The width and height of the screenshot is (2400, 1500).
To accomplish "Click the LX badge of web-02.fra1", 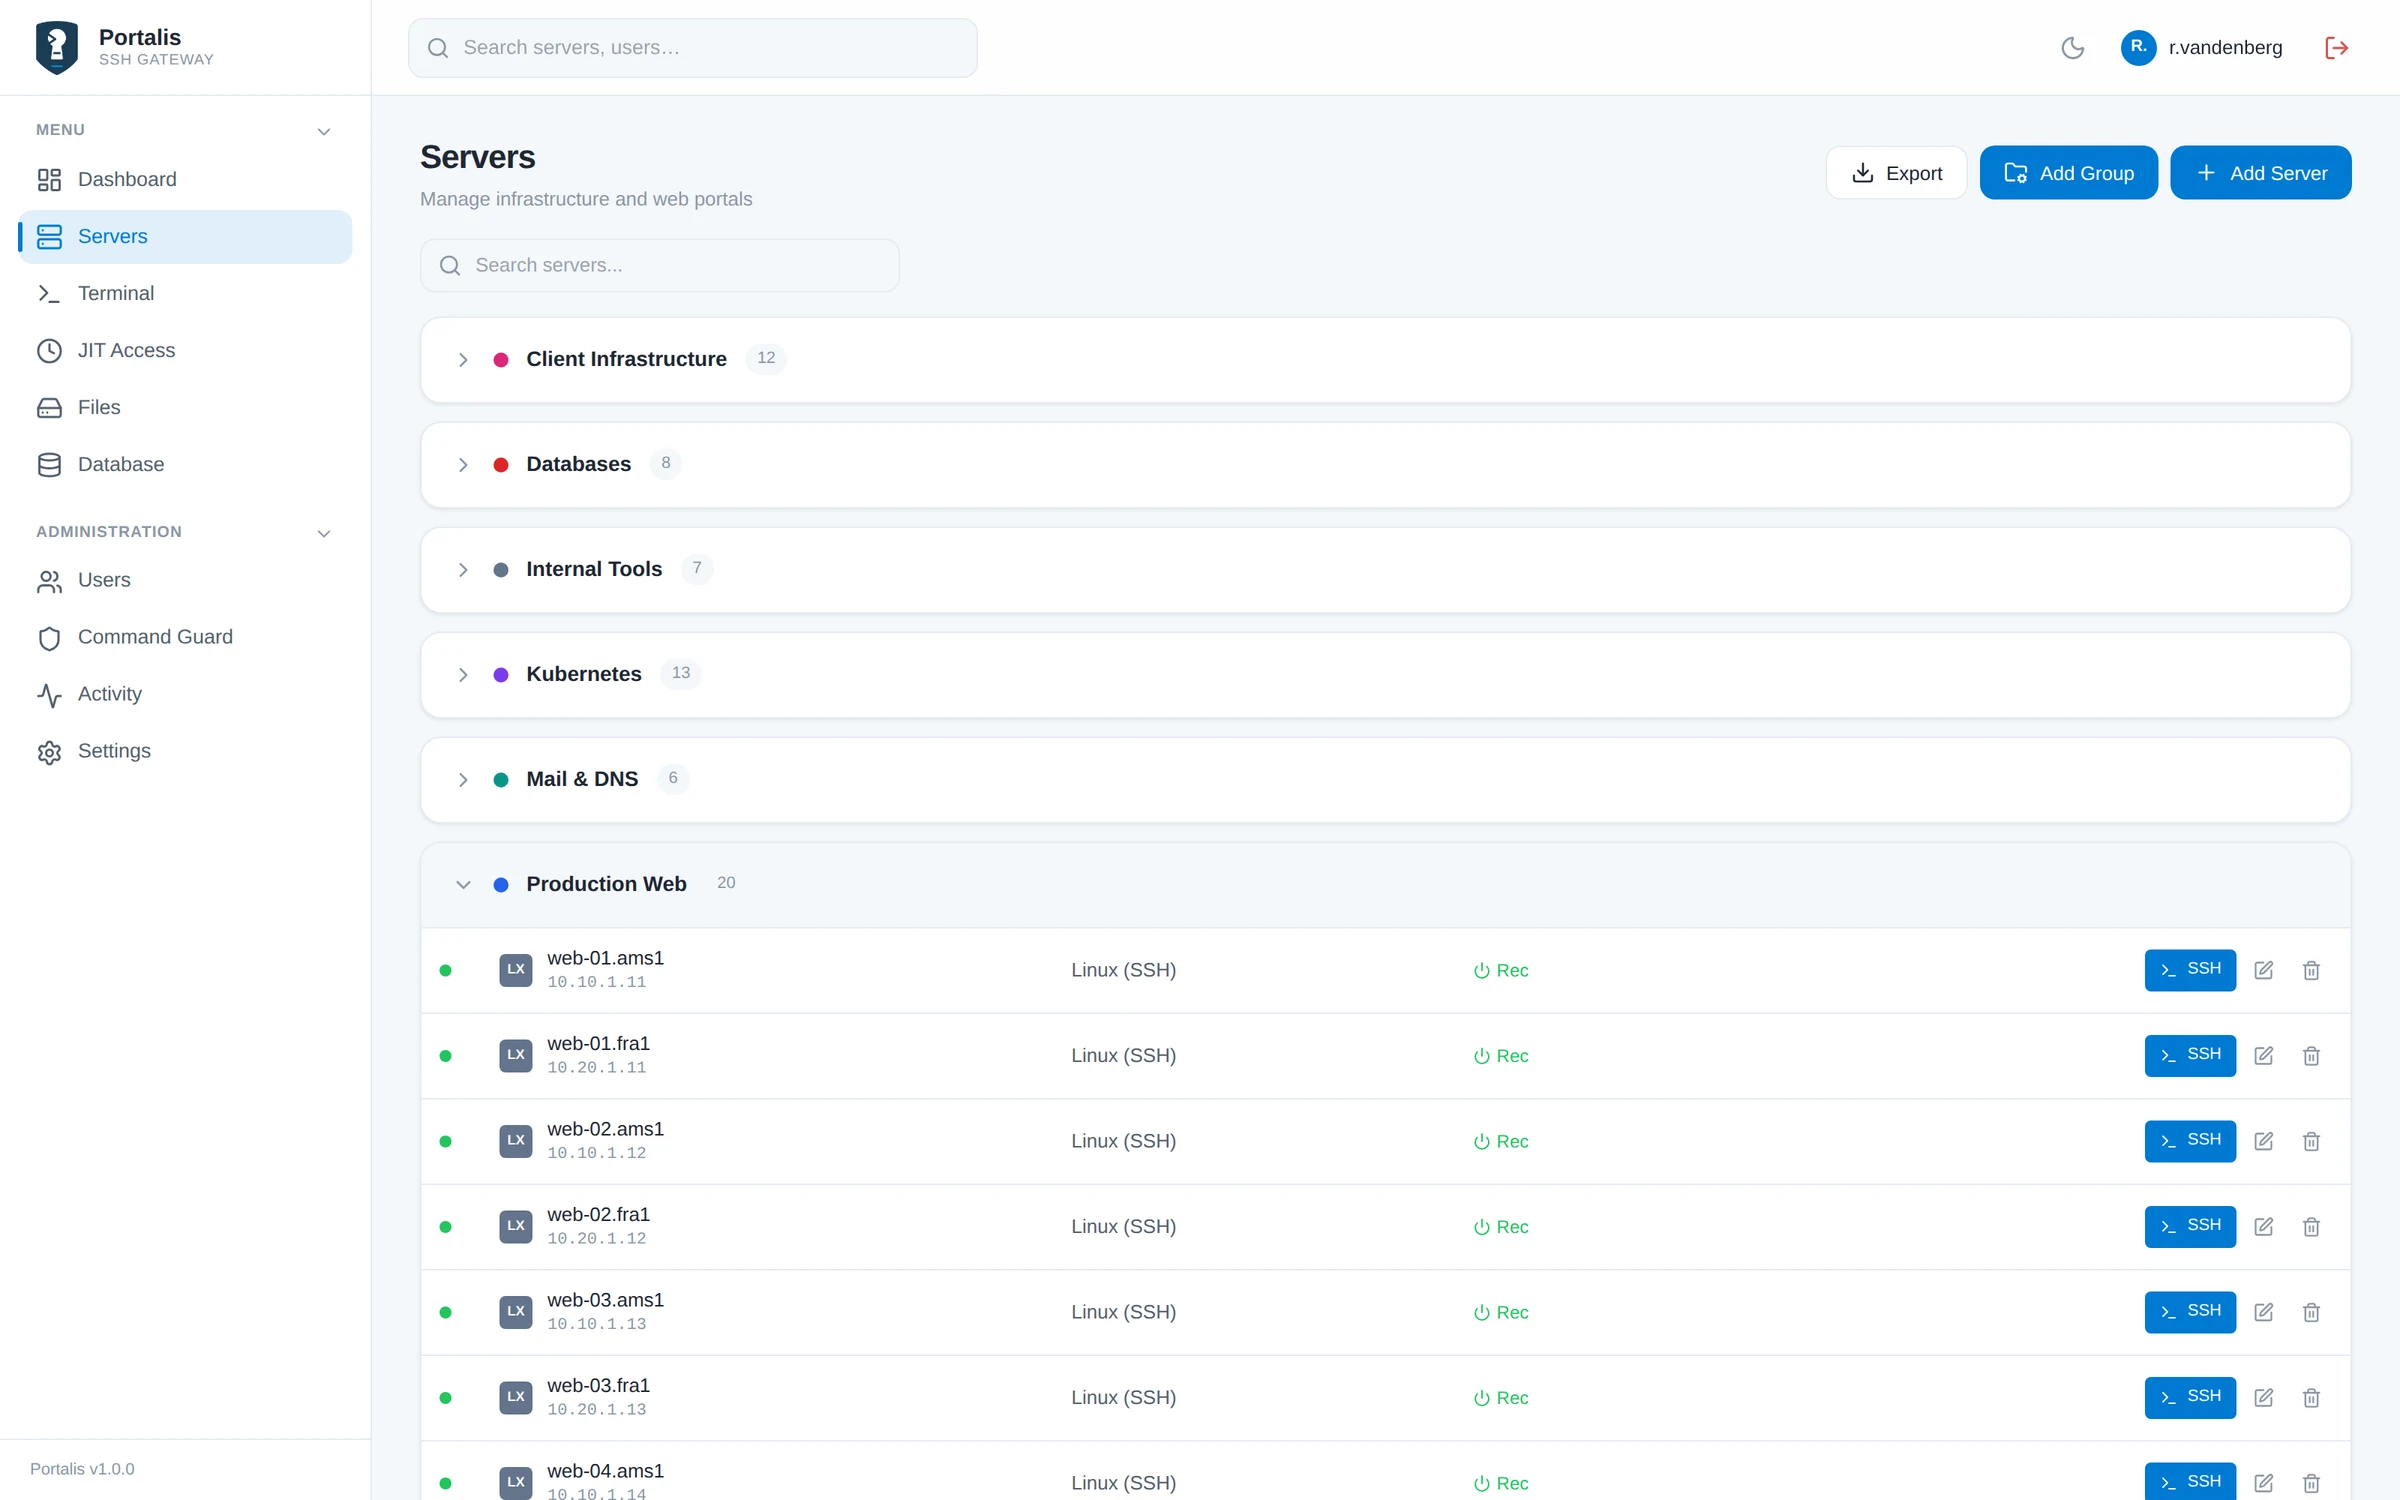I will [x=516, y=1227].
